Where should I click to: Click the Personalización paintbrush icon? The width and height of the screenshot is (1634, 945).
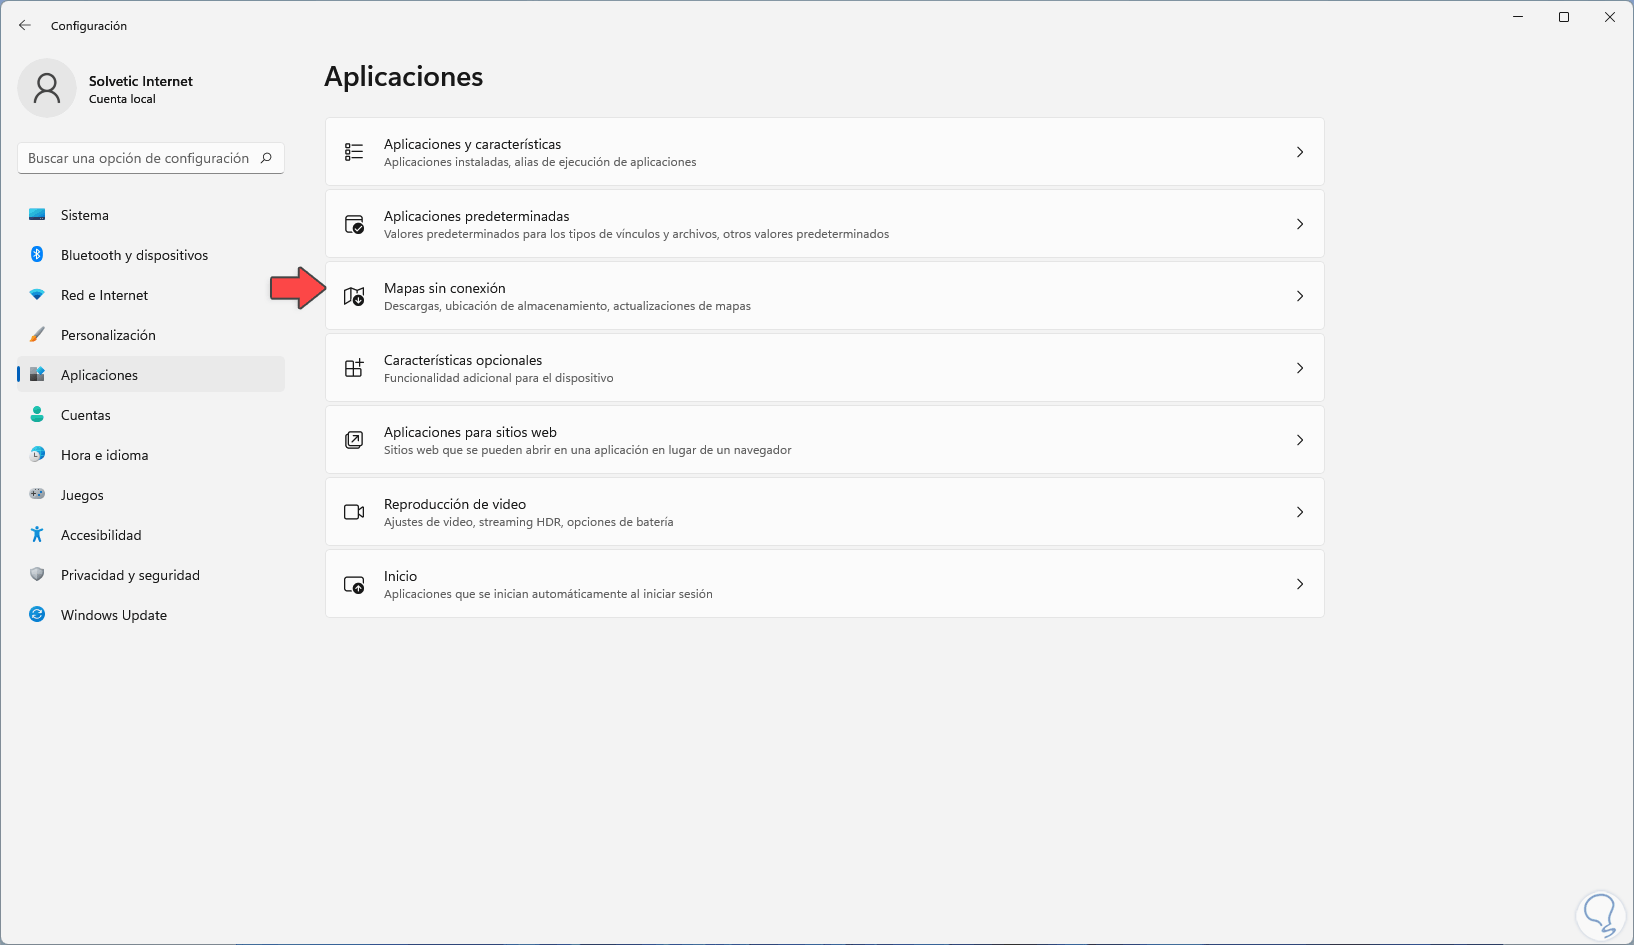click(37, 335)
